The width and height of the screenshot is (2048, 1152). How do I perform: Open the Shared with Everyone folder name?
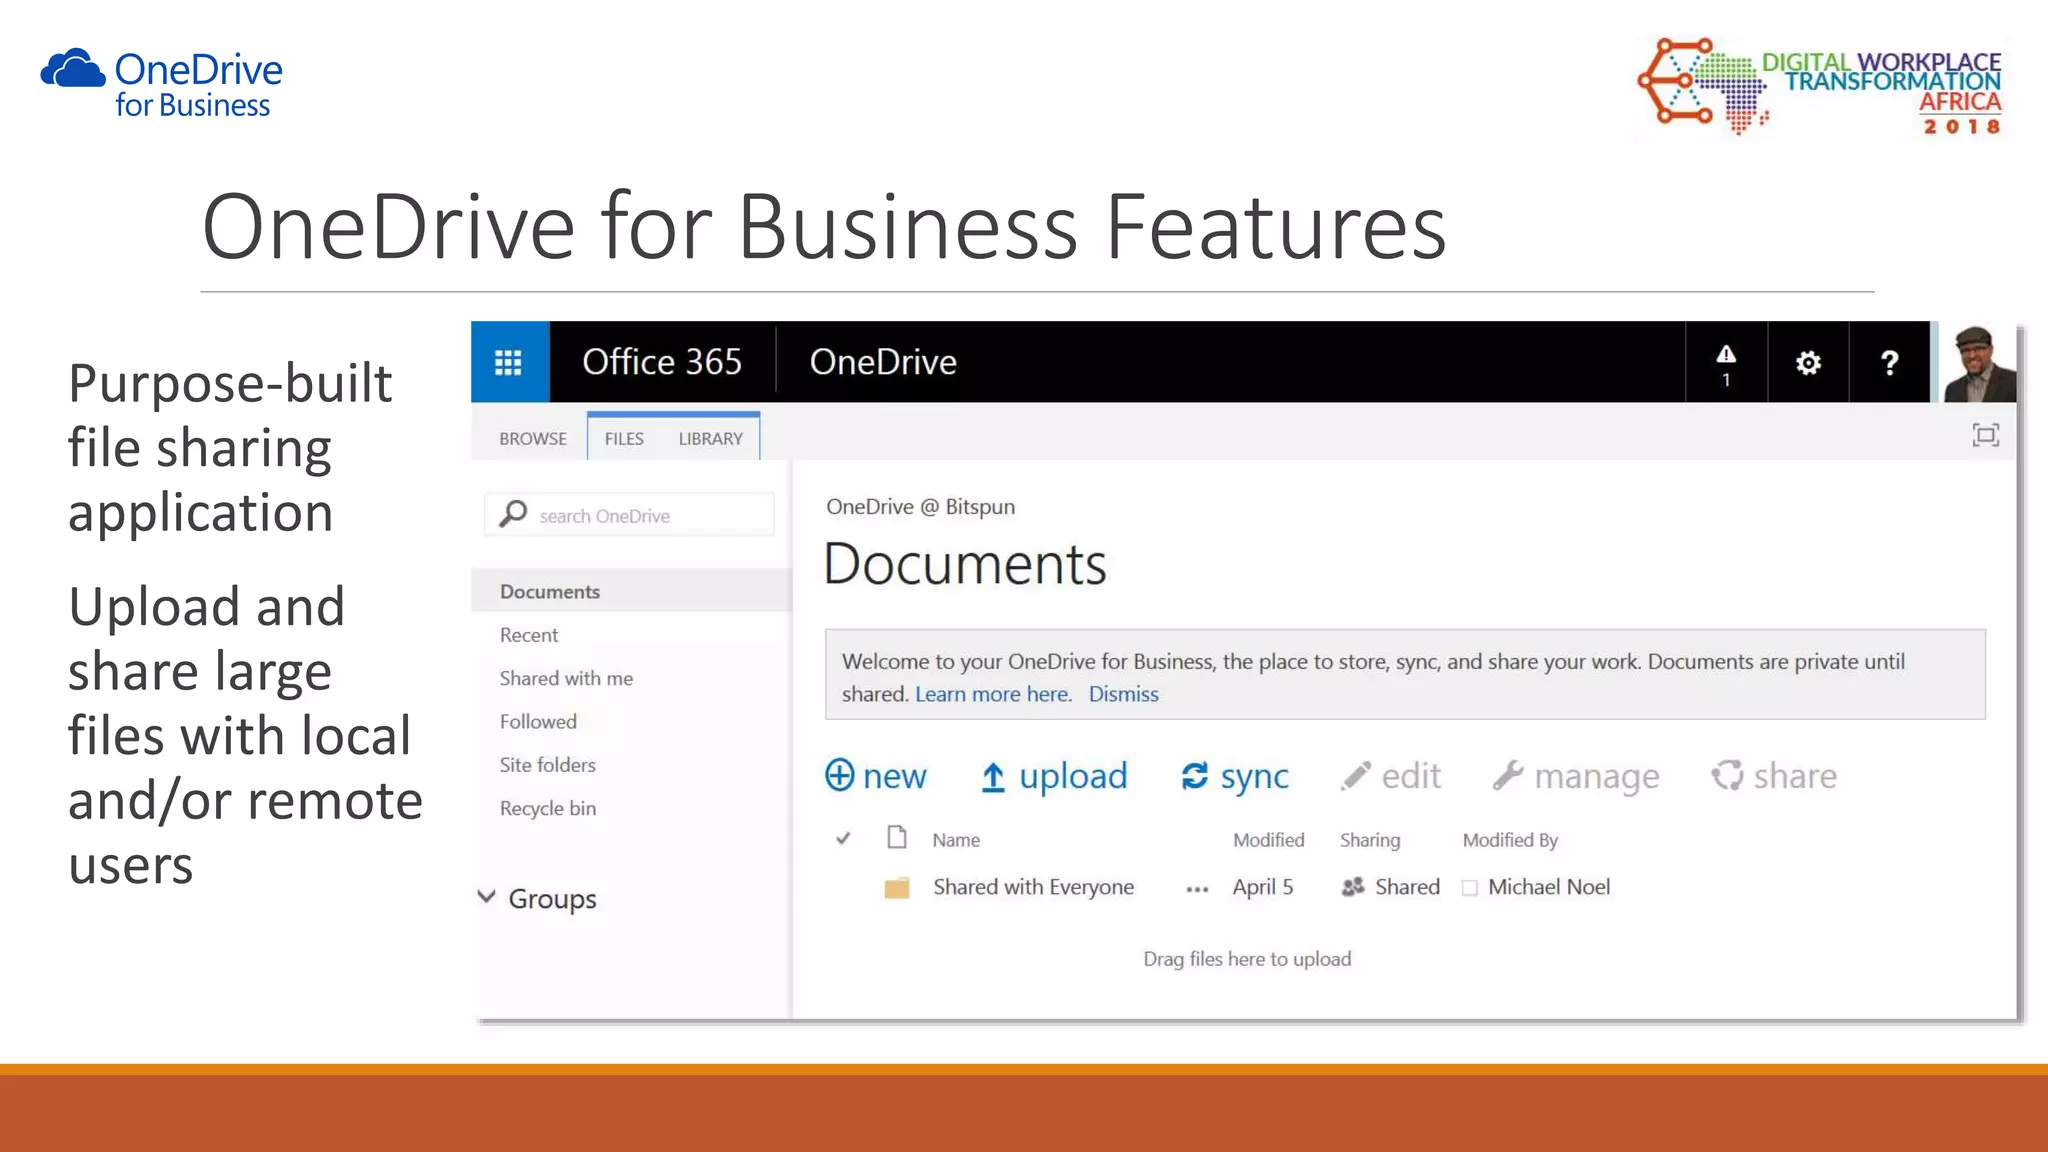[x=1034, y=888]
